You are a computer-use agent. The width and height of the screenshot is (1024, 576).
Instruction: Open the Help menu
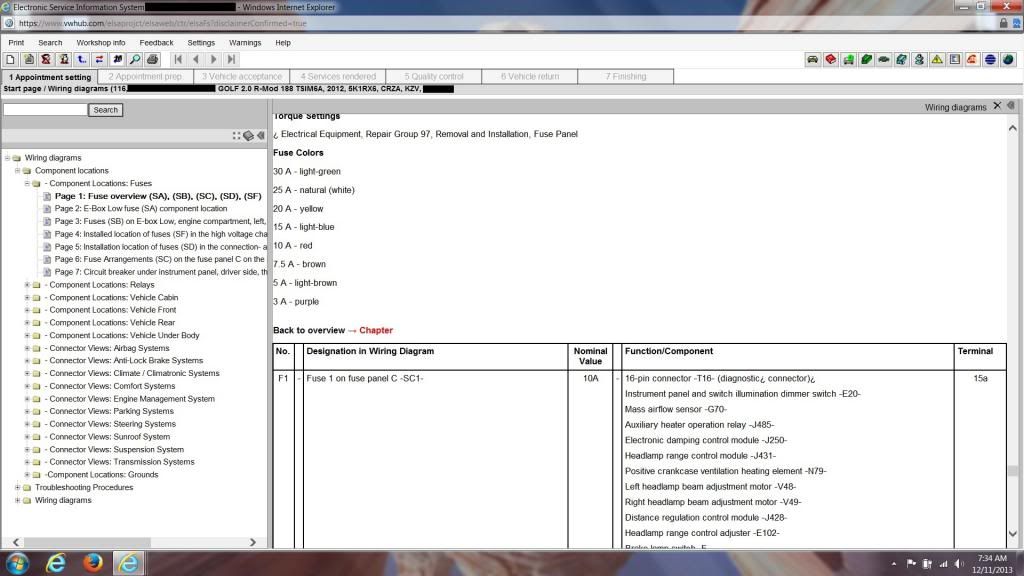[283, 42]
